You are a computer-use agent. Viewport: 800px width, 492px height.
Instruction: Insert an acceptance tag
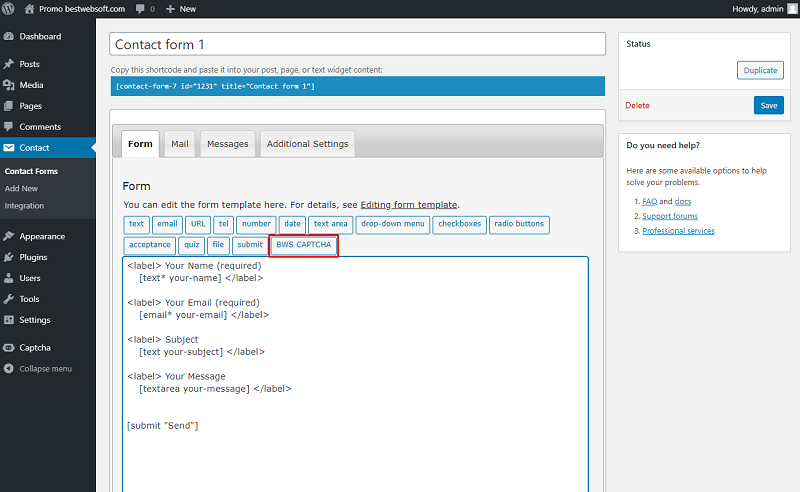coord(149,245)
